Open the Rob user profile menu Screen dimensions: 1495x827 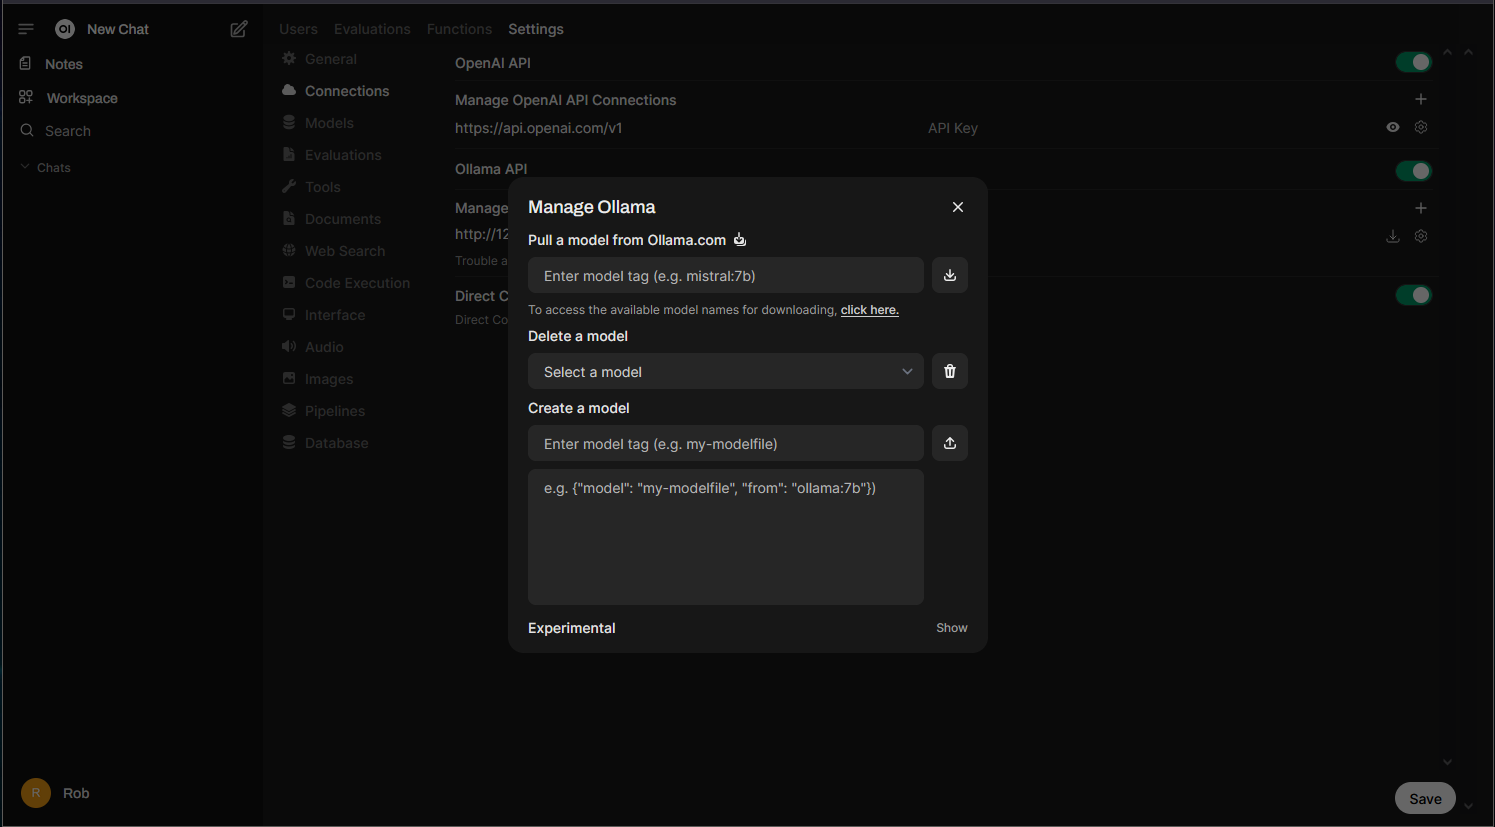(x=57, y=793)
